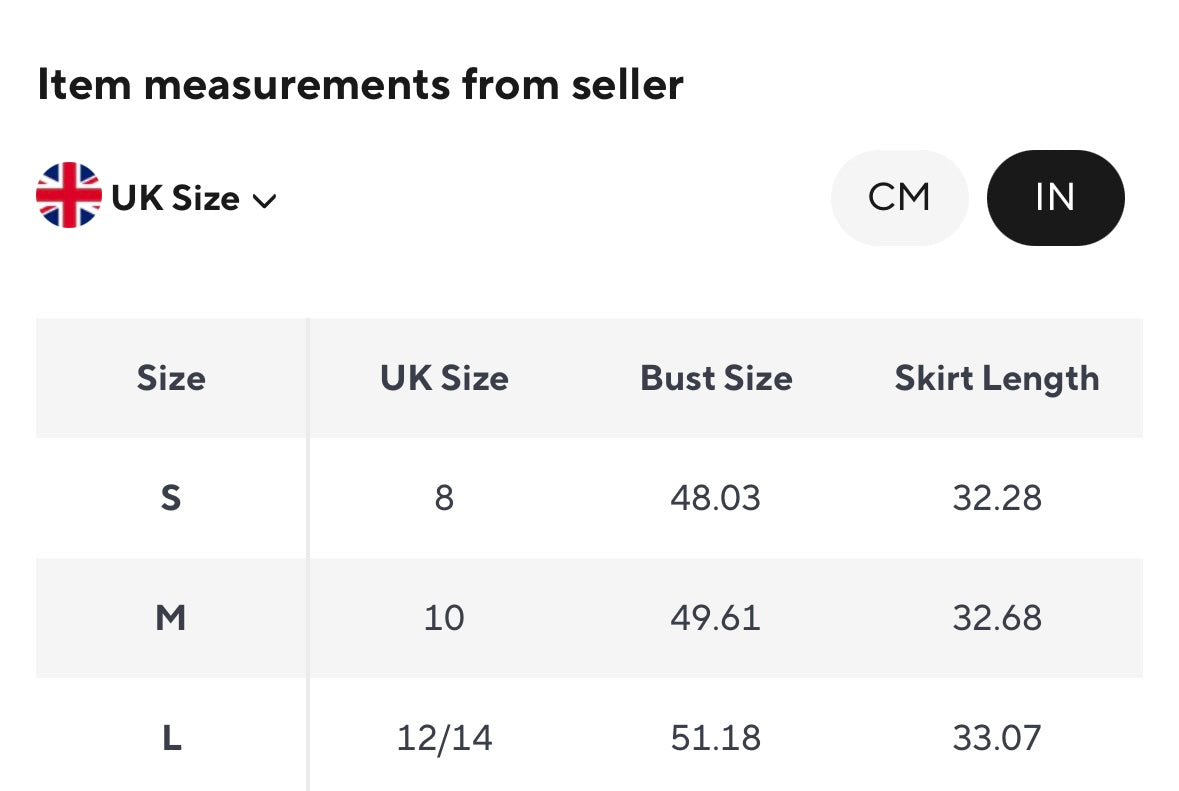
Task: Click bust measurement 49.61
Action: coord(716,618)
